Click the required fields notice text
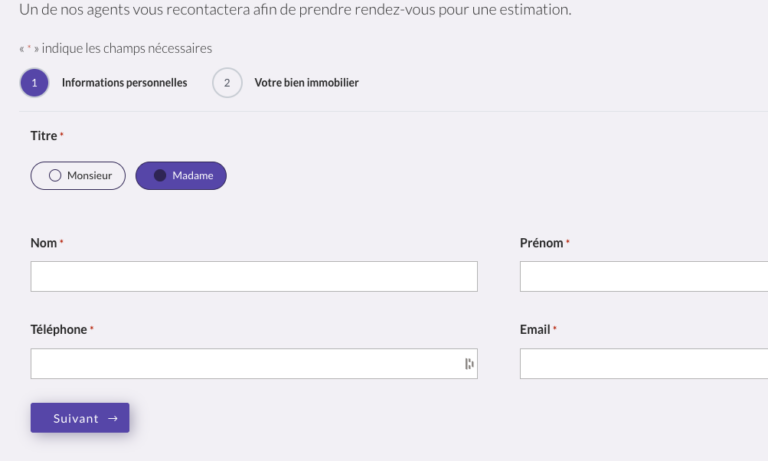 (x=116, y=48)
